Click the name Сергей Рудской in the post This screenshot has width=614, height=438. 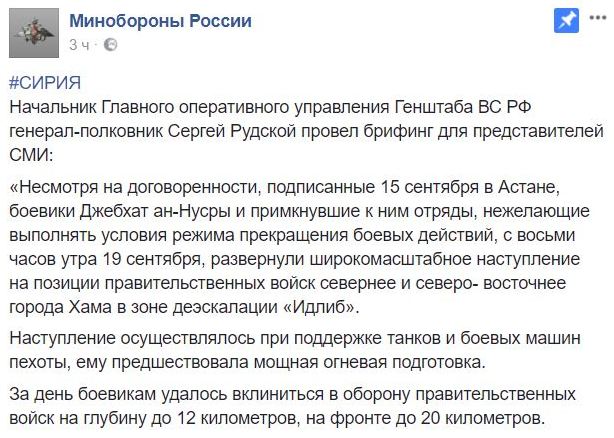point(232,131)
